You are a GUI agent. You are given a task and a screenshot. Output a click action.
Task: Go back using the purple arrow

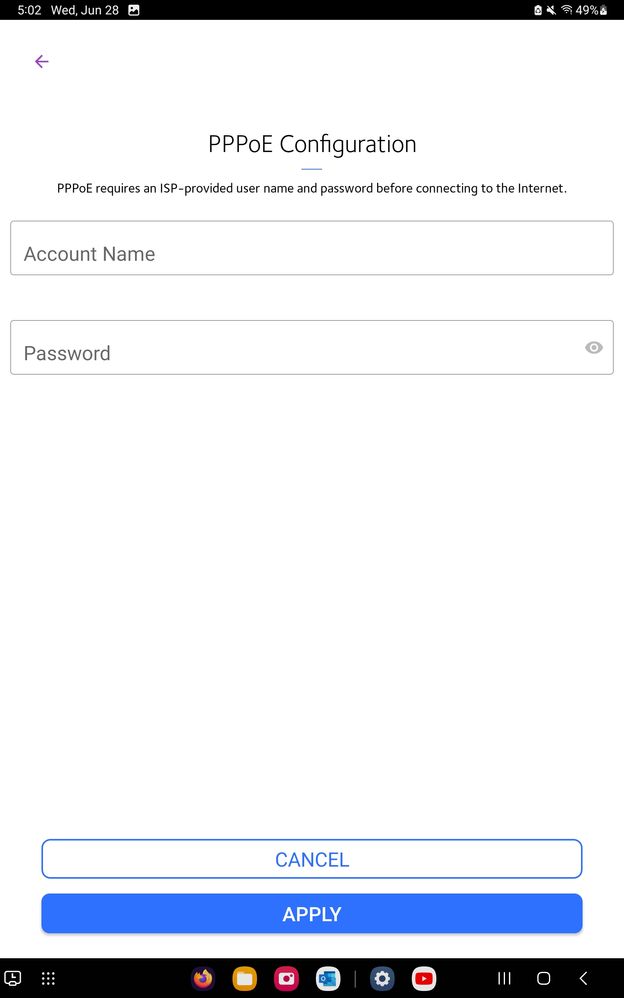[41, 61]
